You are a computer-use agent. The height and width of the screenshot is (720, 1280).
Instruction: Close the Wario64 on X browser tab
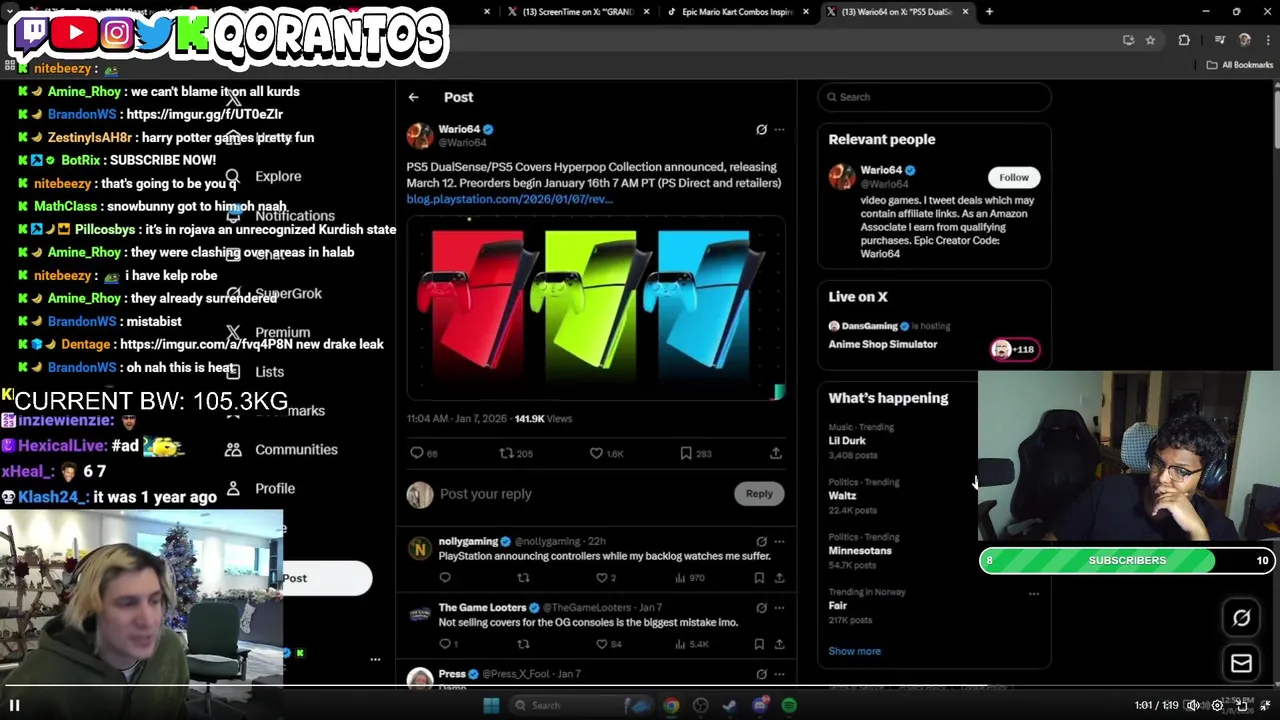pyautogui.click(x=965, y=12)
